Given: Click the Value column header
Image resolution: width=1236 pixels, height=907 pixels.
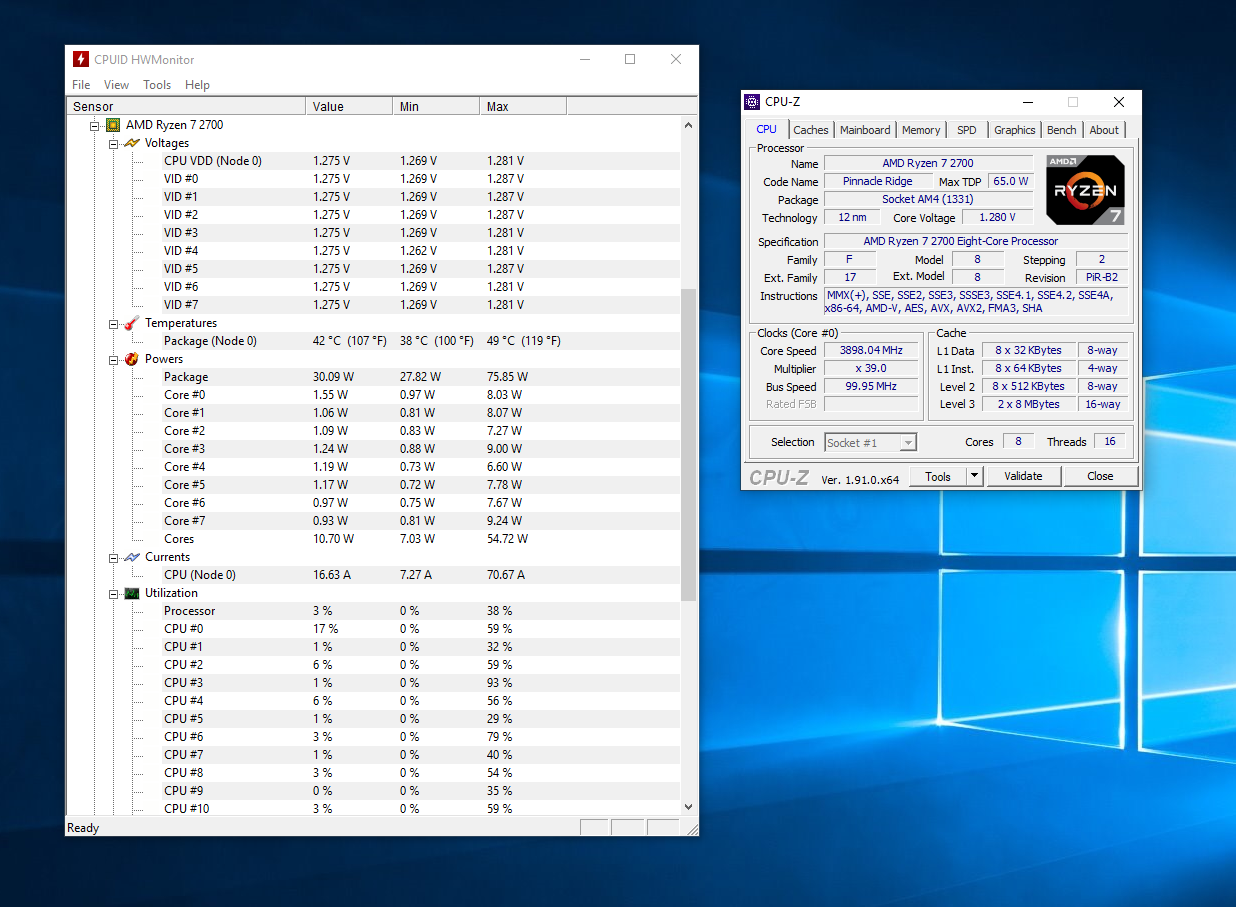Looking at the screenshot, I should [x=349, y=106].
